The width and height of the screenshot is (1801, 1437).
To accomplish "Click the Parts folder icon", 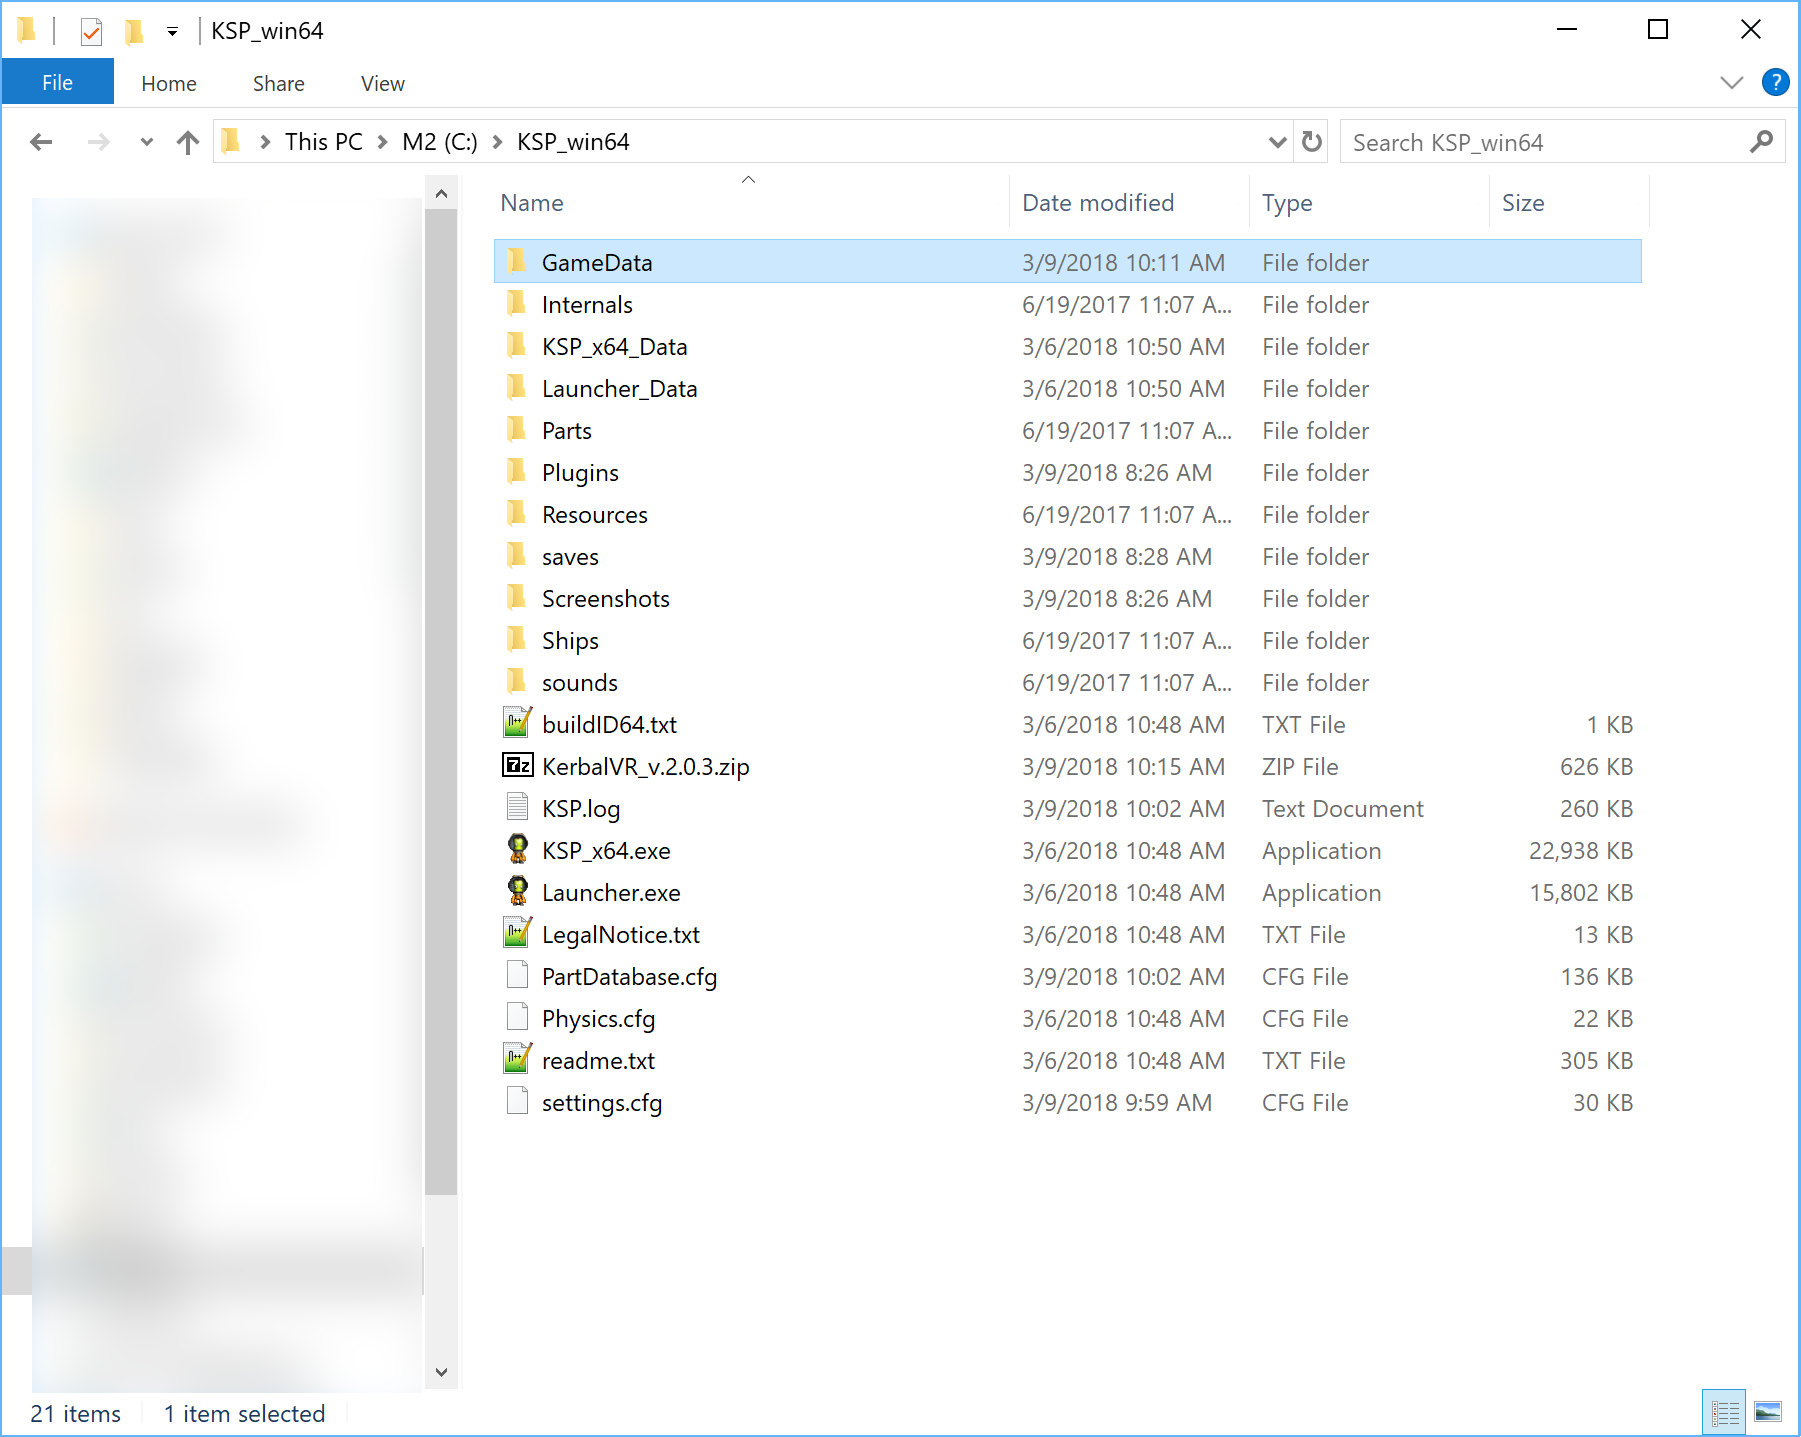I will coord(517,429).
